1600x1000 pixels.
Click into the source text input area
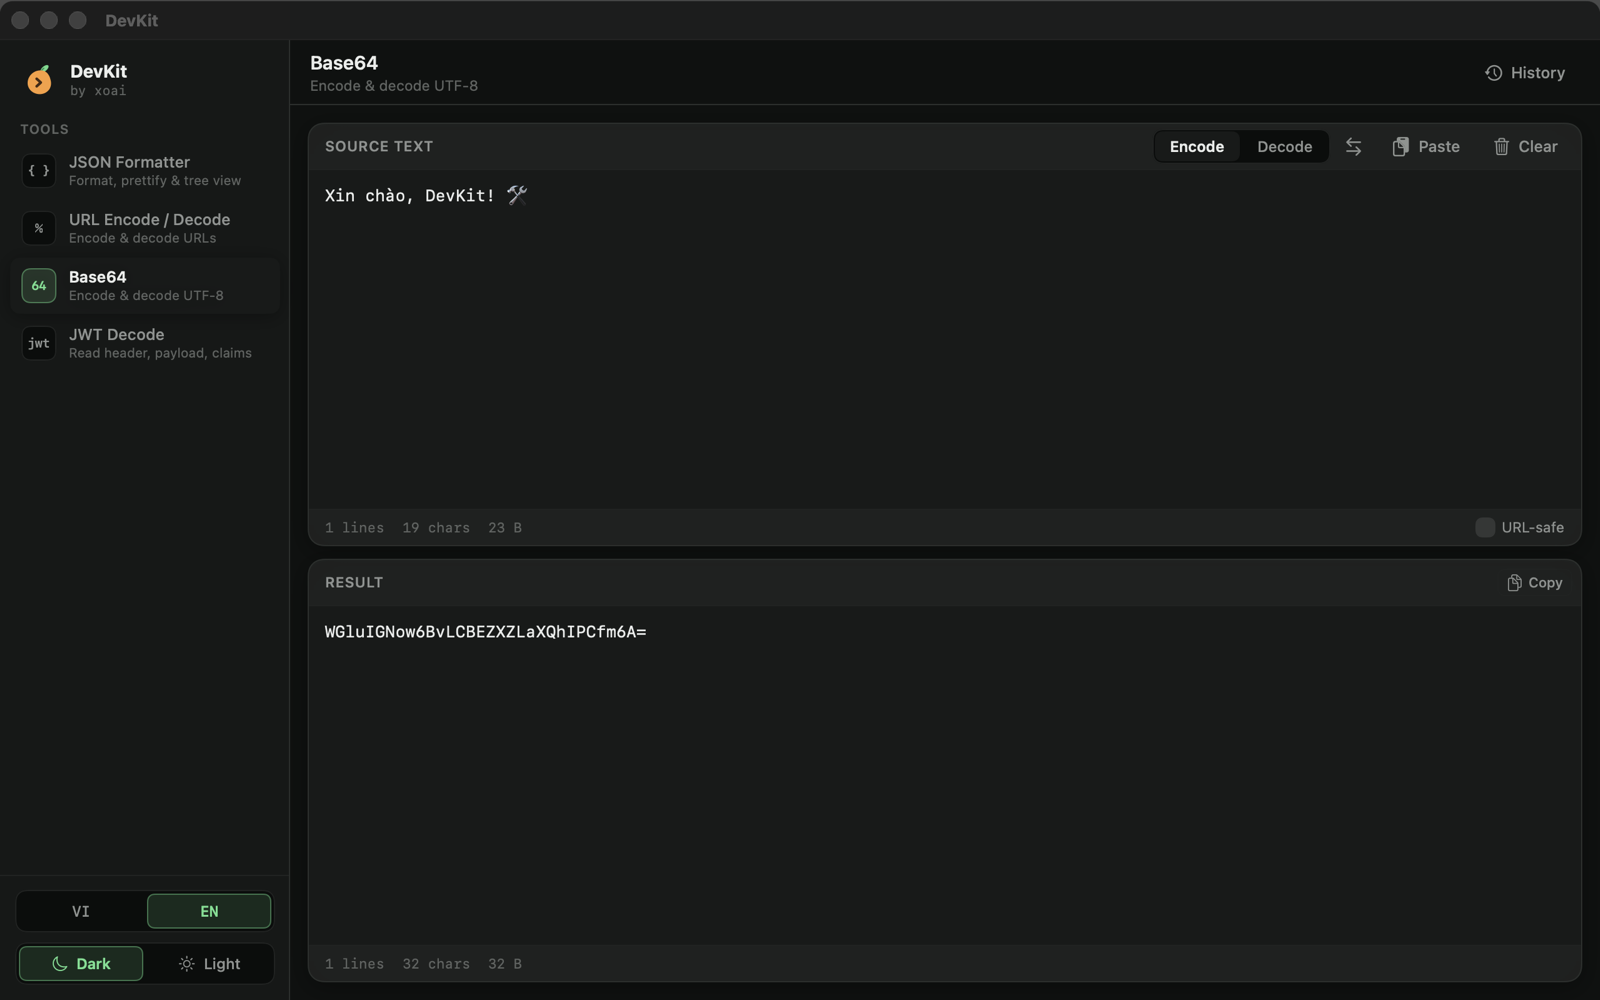[945, 339]
